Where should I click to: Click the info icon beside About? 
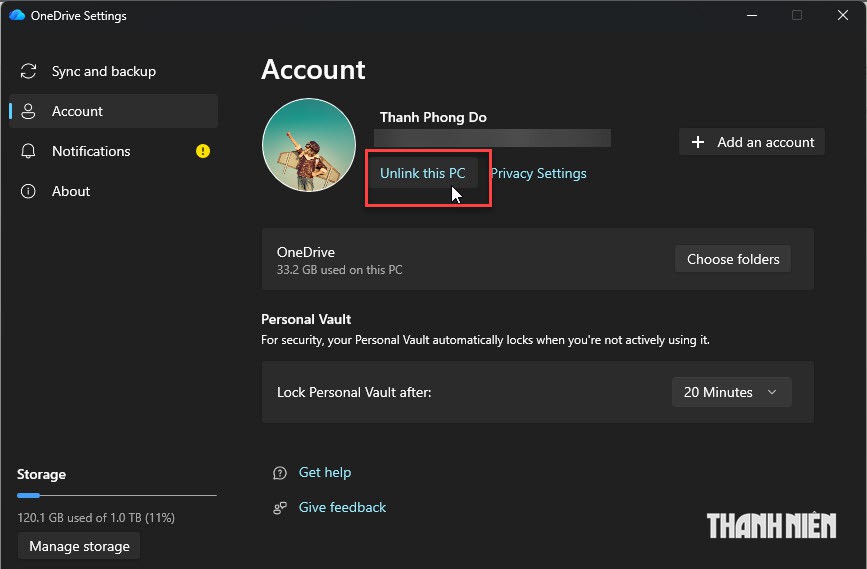(28, 191)
